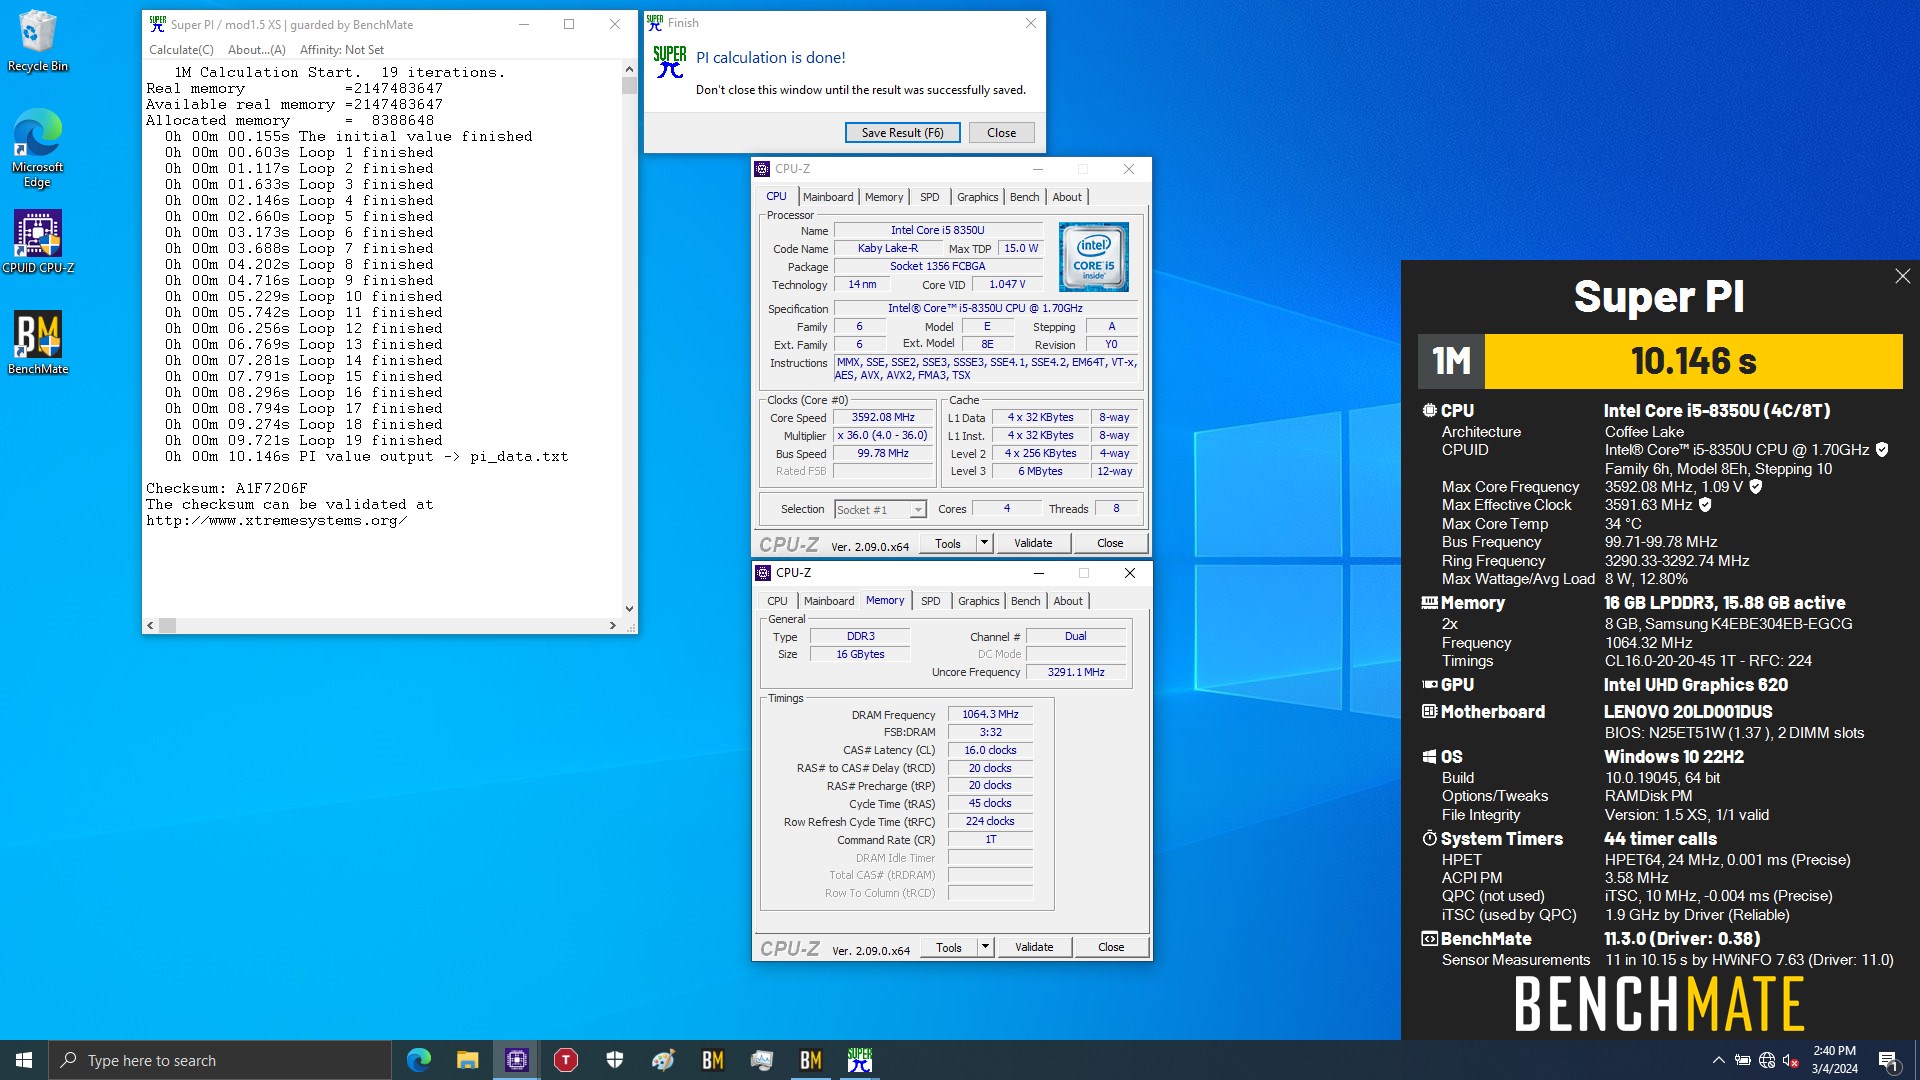Viewport: 1920px width, 1080px height.
Task: Switch to Mainboard tab in lower CPU-Z
Action: (x=829, y=601)
